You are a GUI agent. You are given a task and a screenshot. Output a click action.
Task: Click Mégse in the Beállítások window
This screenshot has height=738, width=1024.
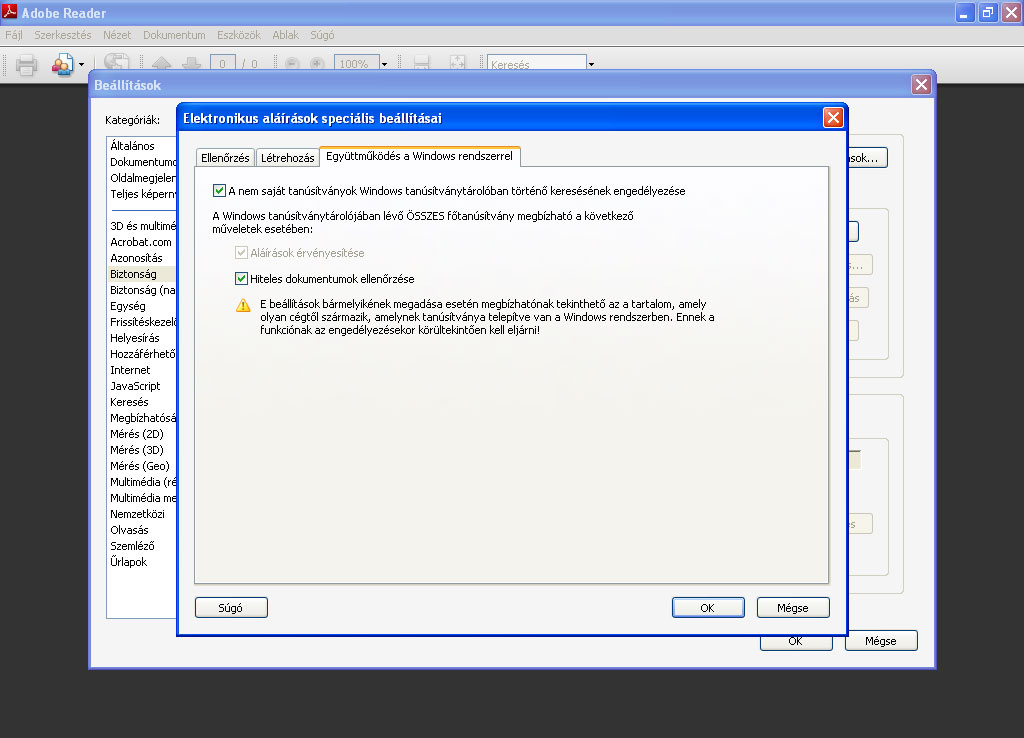coord(881,641)
